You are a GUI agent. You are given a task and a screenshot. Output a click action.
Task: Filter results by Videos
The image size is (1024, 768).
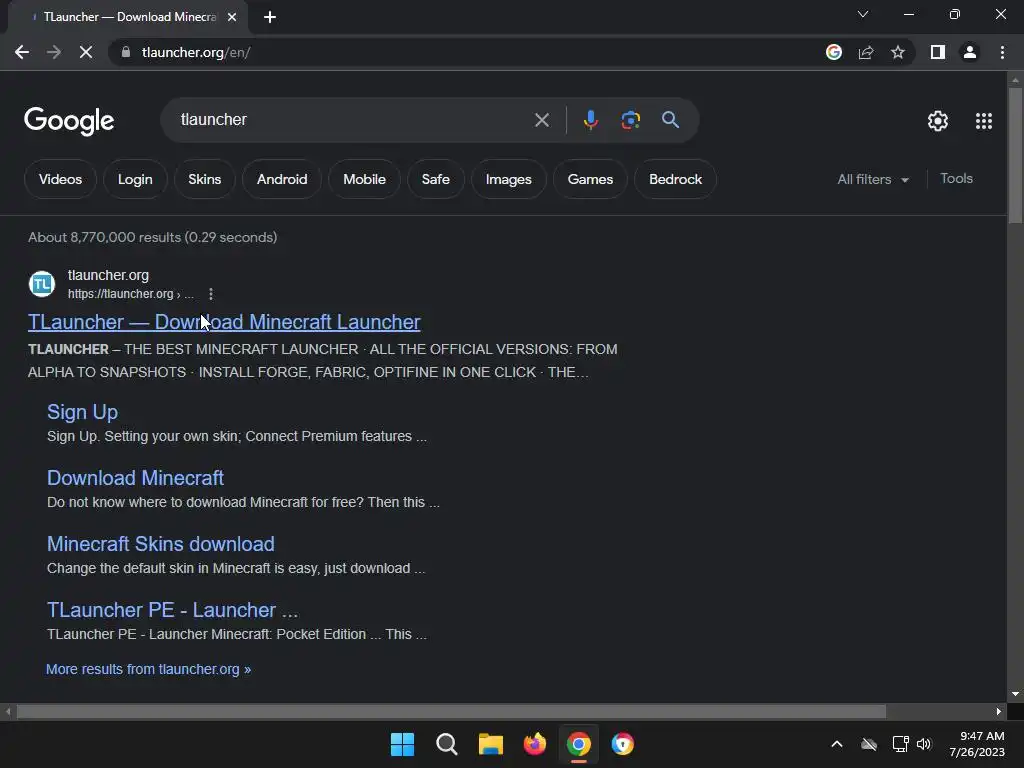(x=60, y=179)
